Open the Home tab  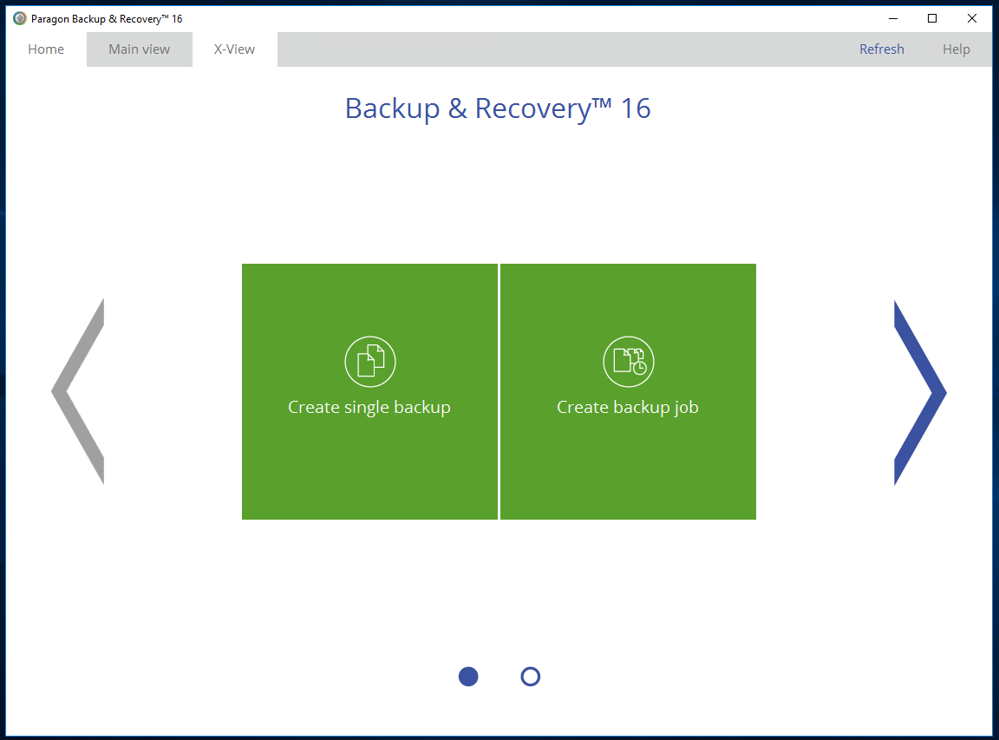coord(46,49)
